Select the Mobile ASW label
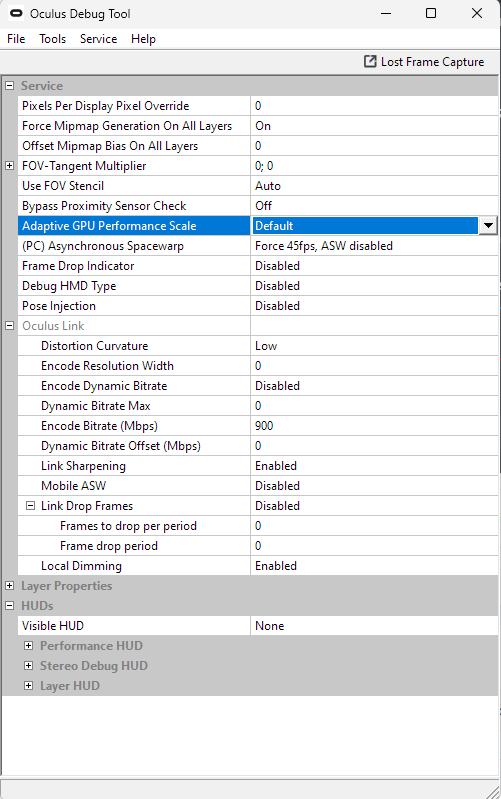Image resolution: width=501 pixels, height=799 pixels. [73, 486]
